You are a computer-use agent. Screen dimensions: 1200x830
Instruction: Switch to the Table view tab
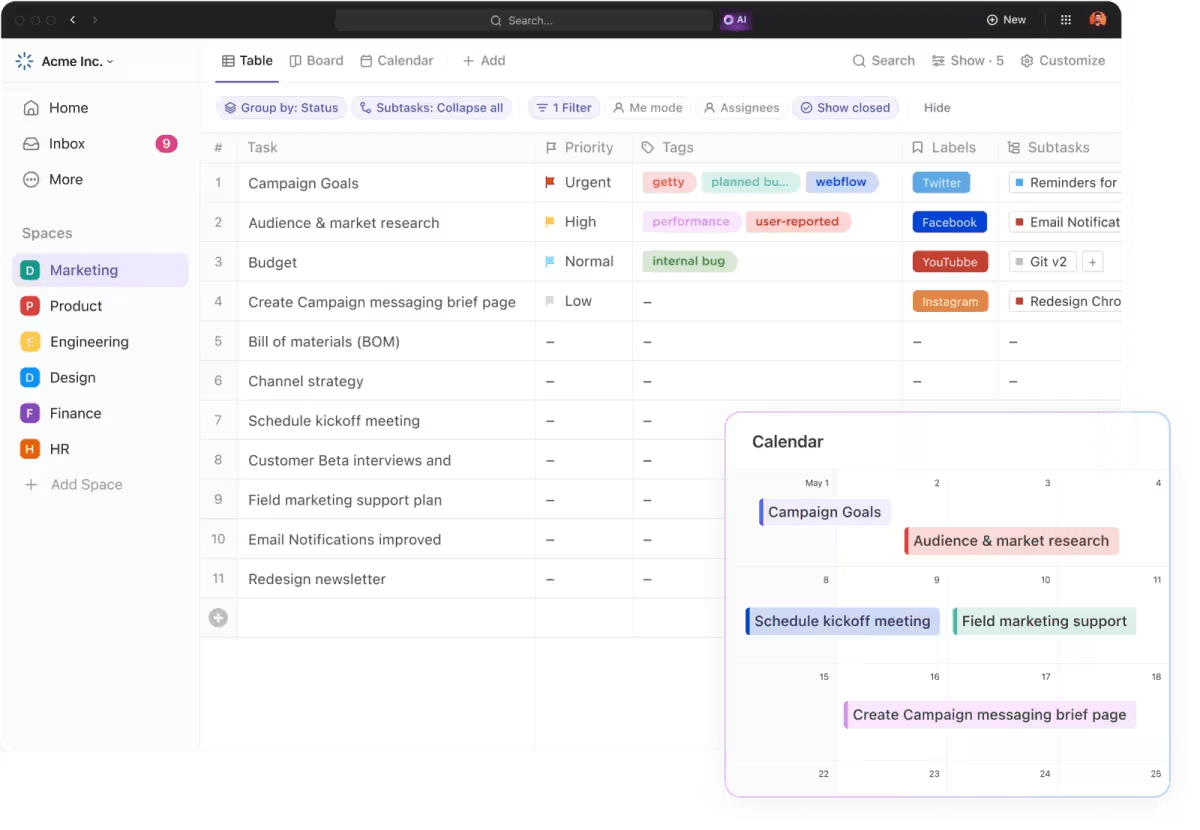(247, 60)
